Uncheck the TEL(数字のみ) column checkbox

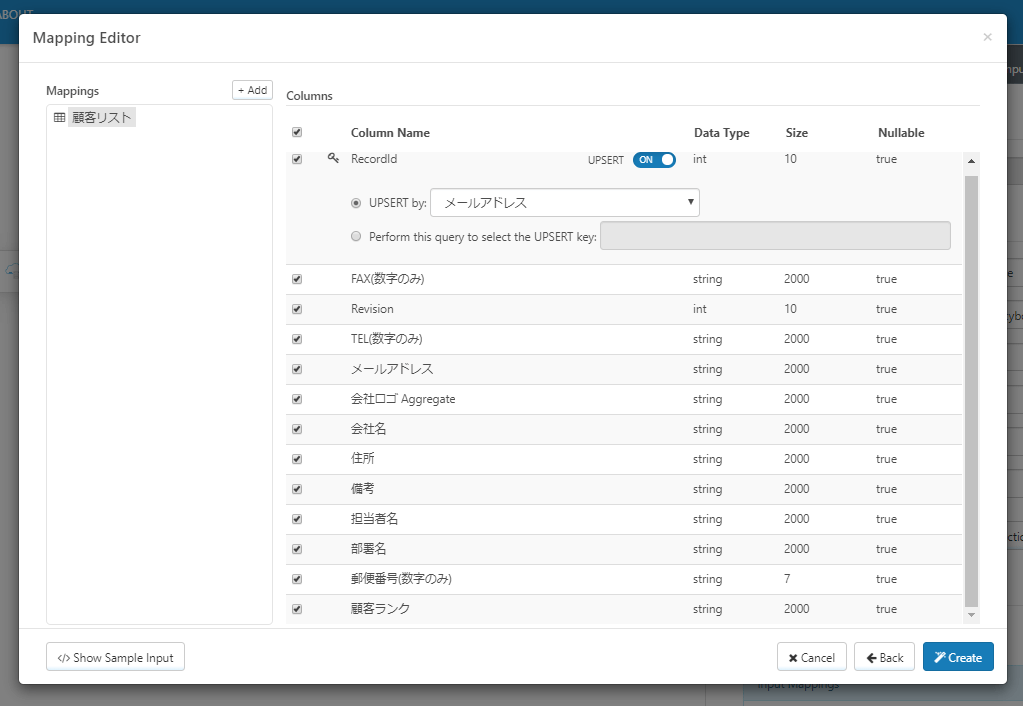coord(297,340)
